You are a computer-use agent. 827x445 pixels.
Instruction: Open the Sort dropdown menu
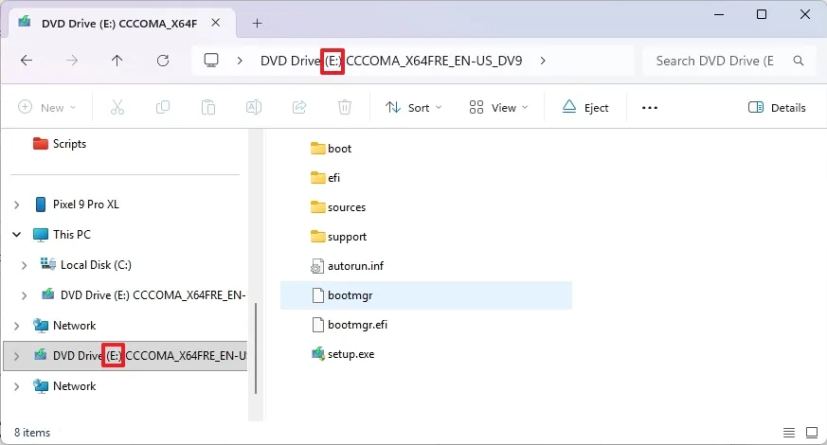pos(413,107)
